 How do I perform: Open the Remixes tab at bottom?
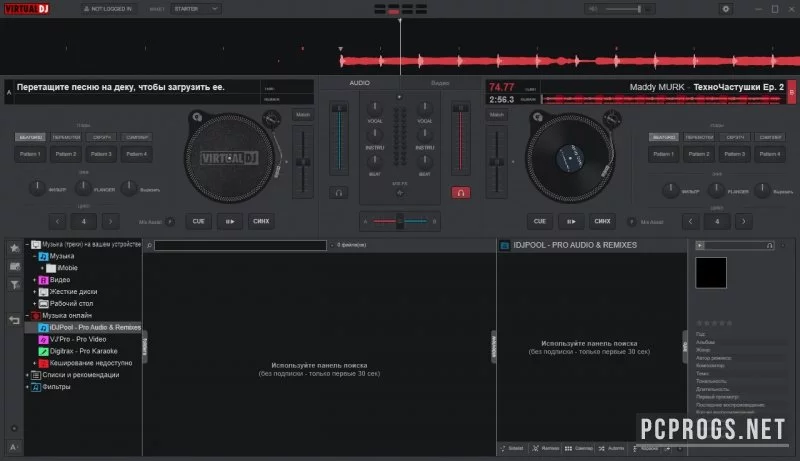[545, 448]
